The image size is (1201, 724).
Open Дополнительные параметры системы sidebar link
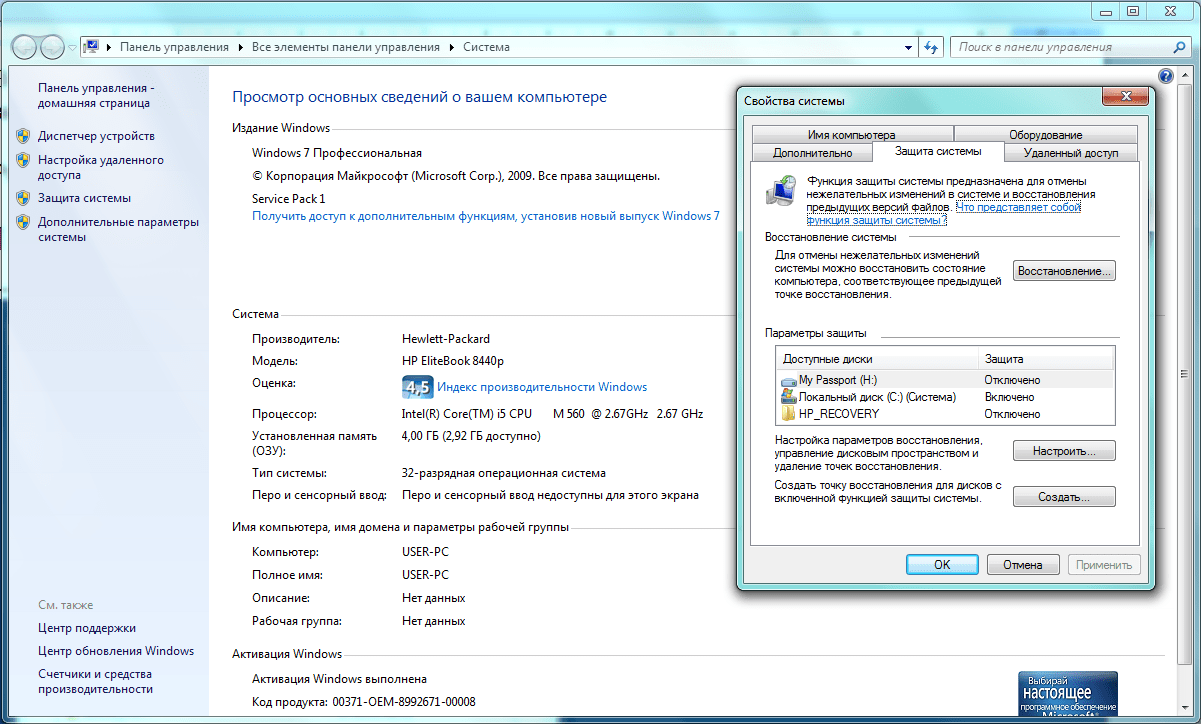click(118, 229)
